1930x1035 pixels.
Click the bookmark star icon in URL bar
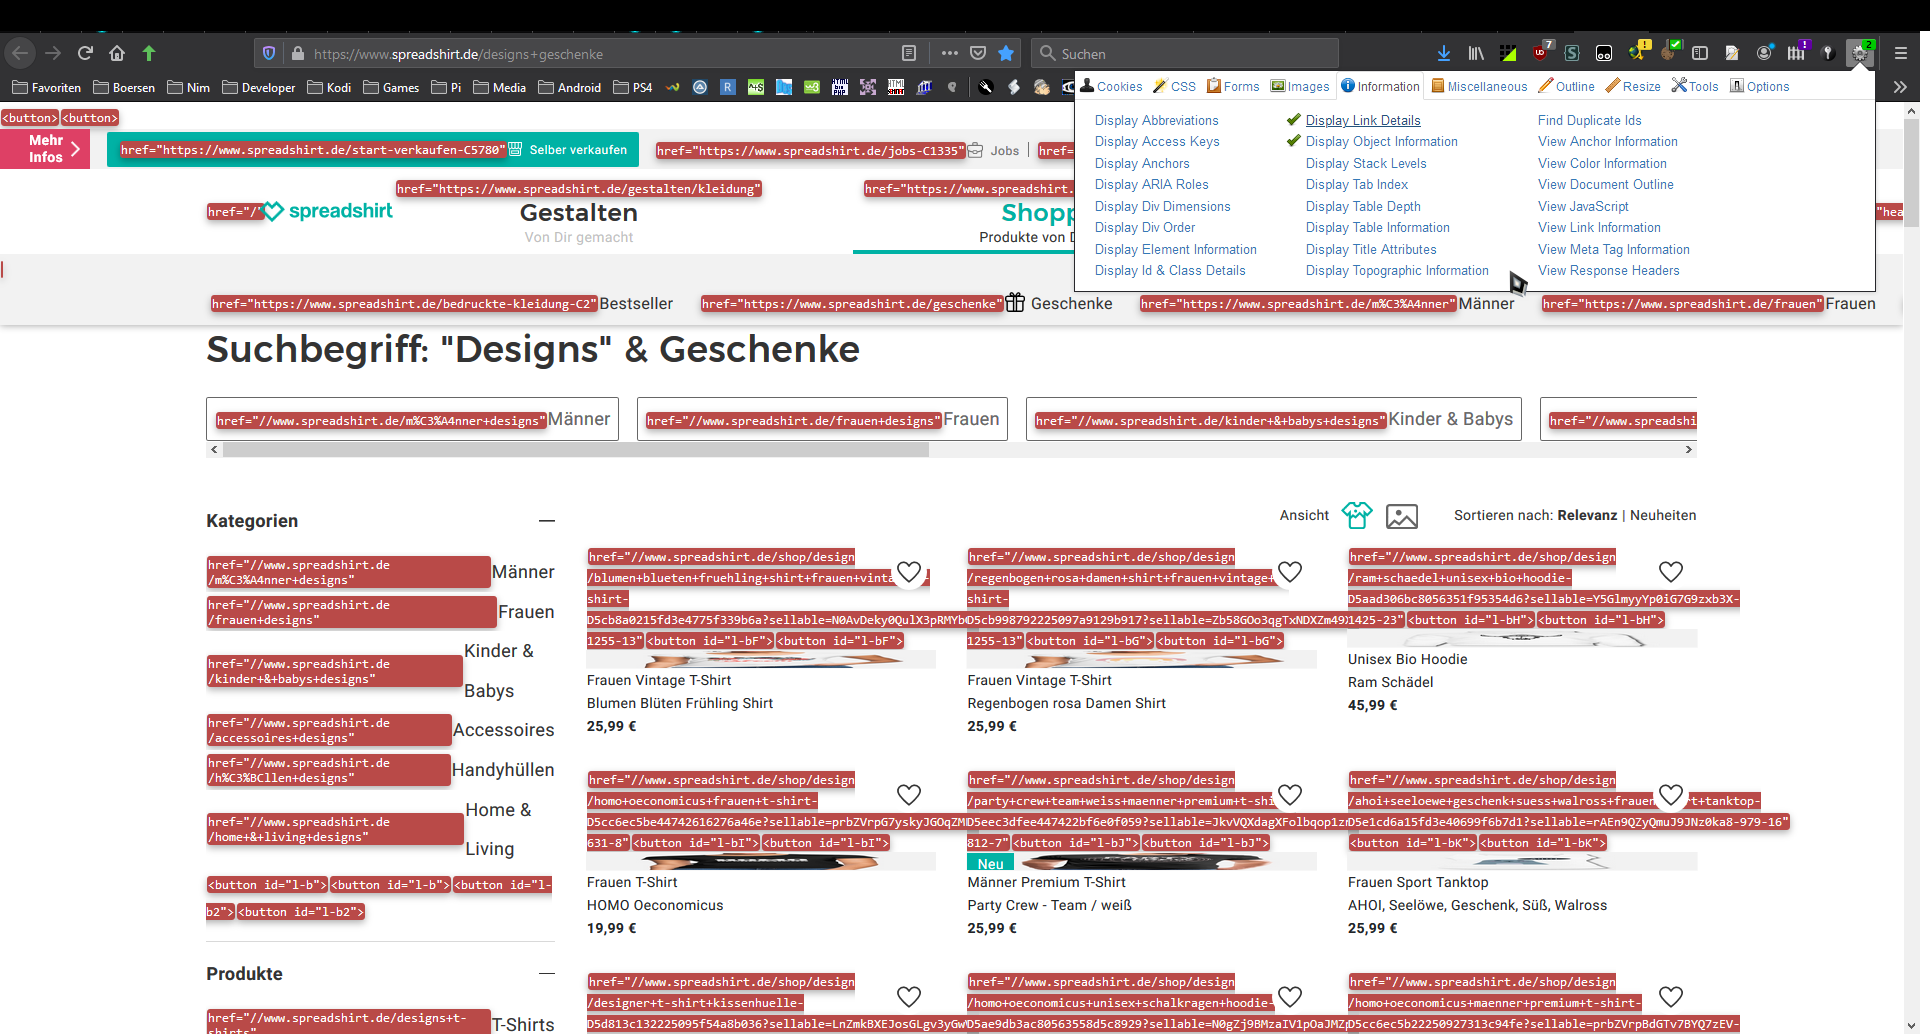pos(1006,53)
